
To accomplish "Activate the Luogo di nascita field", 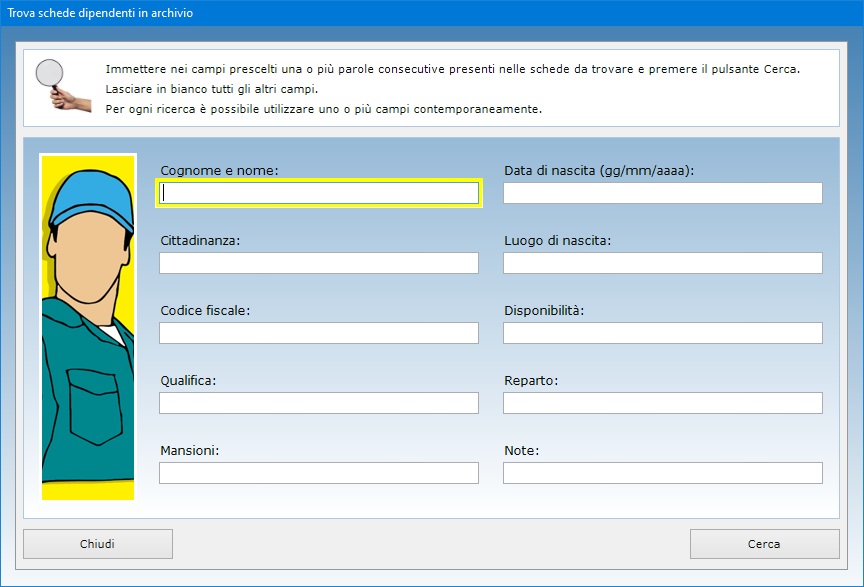I will (x=663, y=263).
